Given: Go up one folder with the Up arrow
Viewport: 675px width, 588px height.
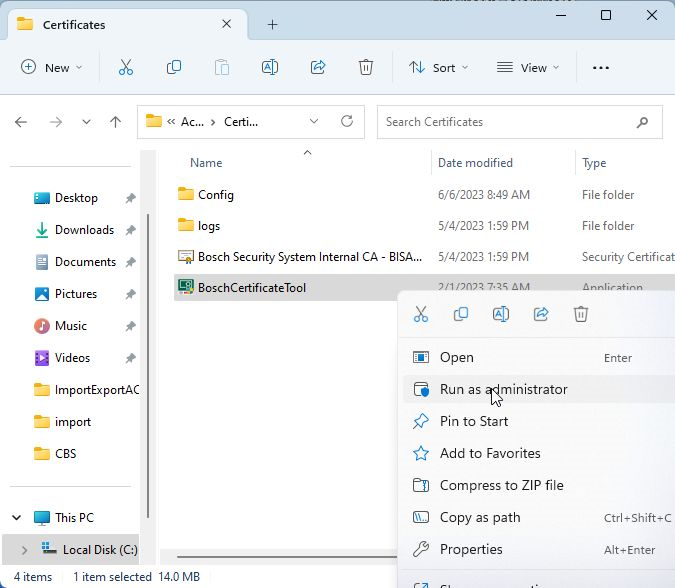Looking at the screenshot, I should [x=115, y=122].
